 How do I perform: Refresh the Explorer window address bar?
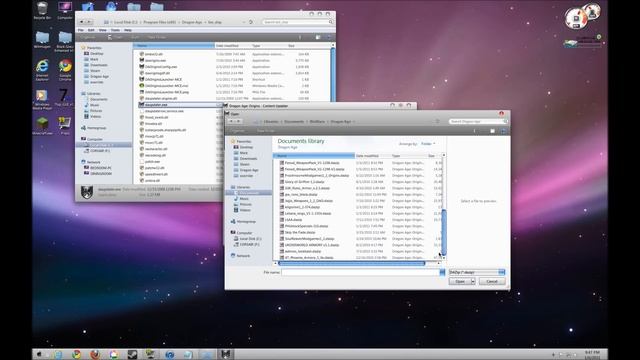pyautogui.click(x=251, y=22)
